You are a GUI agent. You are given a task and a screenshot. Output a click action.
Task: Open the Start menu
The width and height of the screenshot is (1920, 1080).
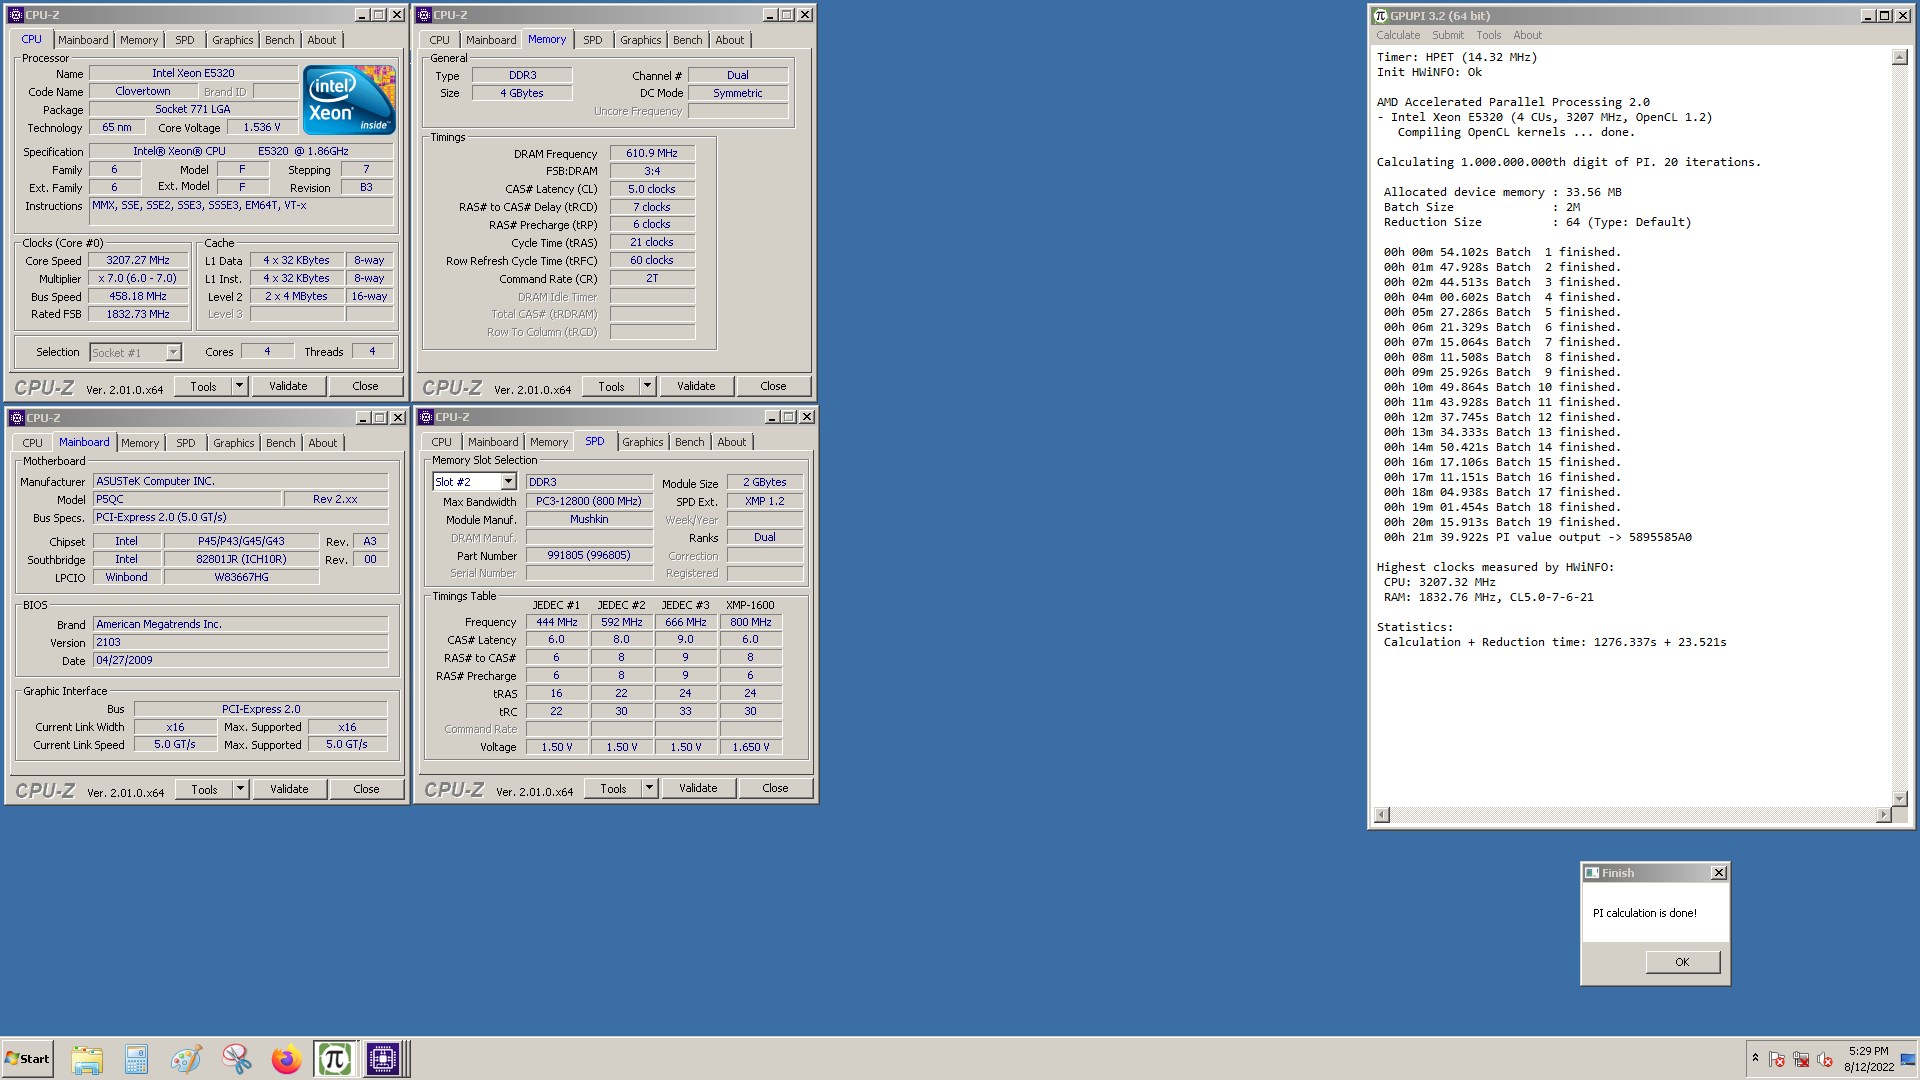27,1059
